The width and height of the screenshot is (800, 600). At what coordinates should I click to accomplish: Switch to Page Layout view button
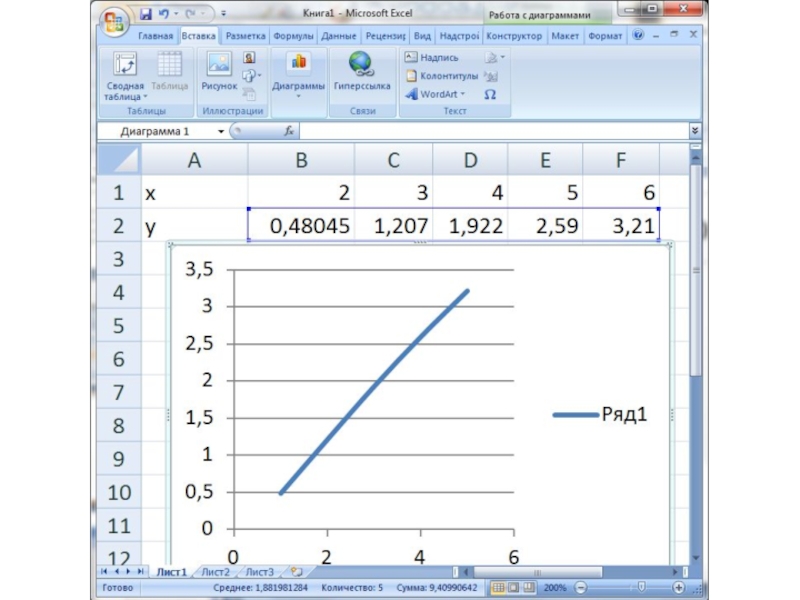[513, 588]
